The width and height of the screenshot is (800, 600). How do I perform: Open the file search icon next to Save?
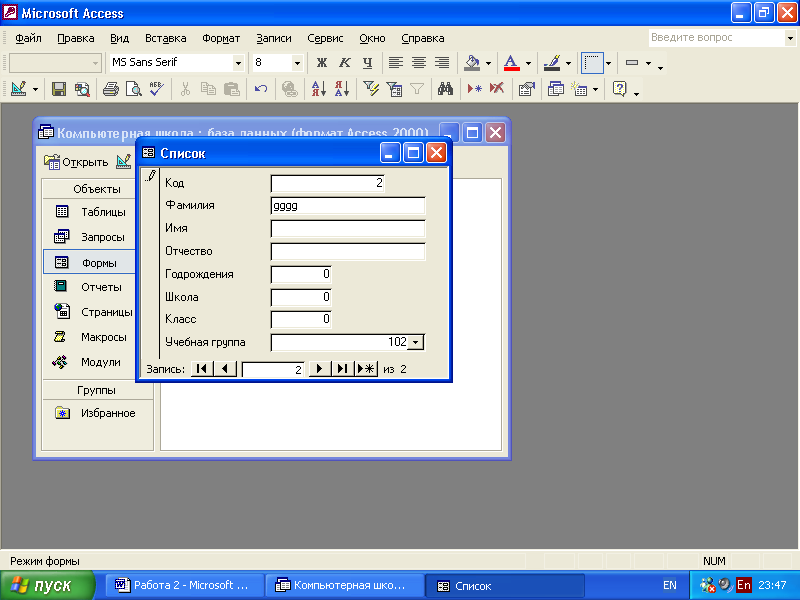[82, 89]
